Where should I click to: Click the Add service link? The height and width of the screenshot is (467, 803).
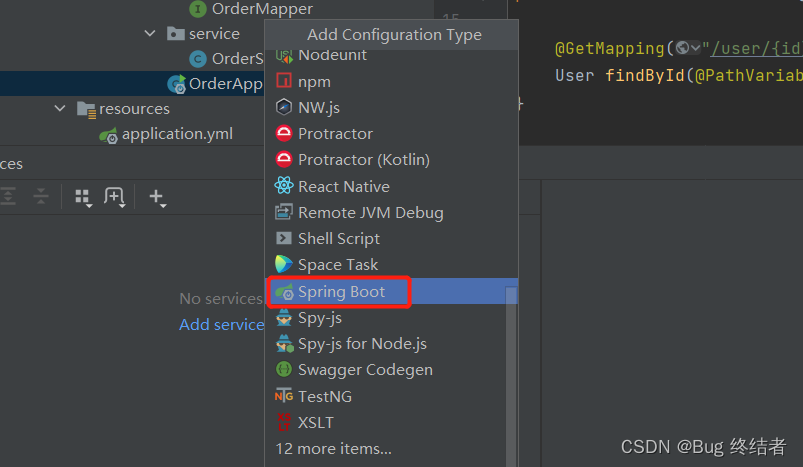click(221, 324)
